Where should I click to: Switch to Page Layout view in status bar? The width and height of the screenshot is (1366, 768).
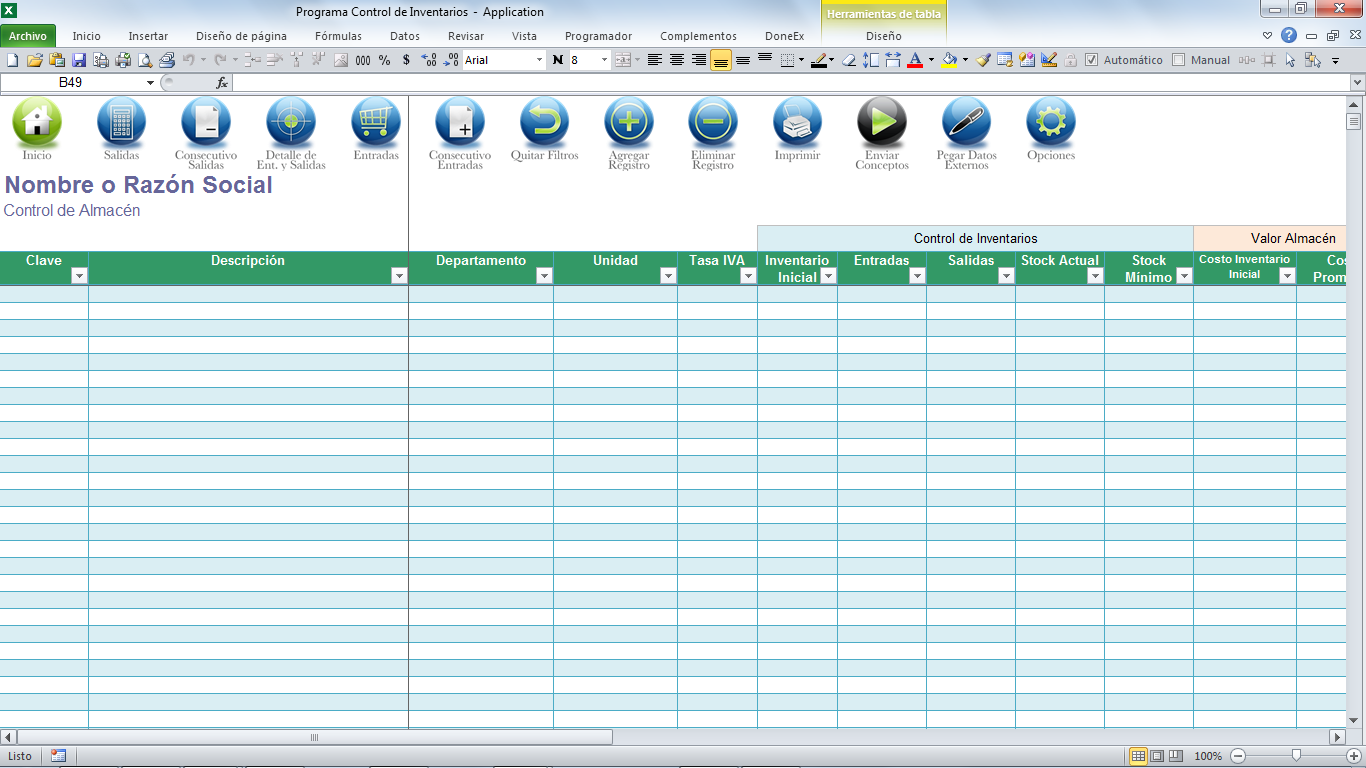1157,756
